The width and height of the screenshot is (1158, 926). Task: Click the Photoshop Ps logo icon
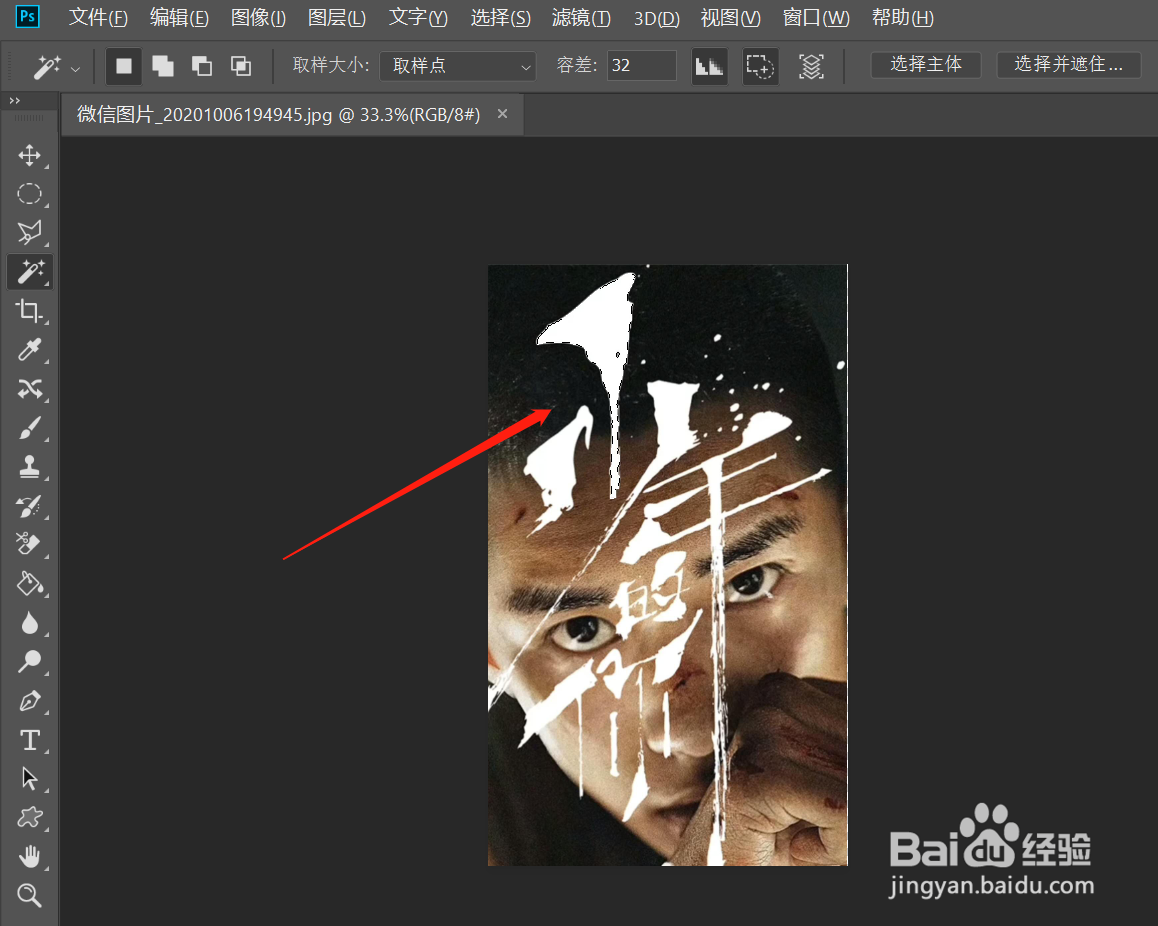tap(27, 16)
